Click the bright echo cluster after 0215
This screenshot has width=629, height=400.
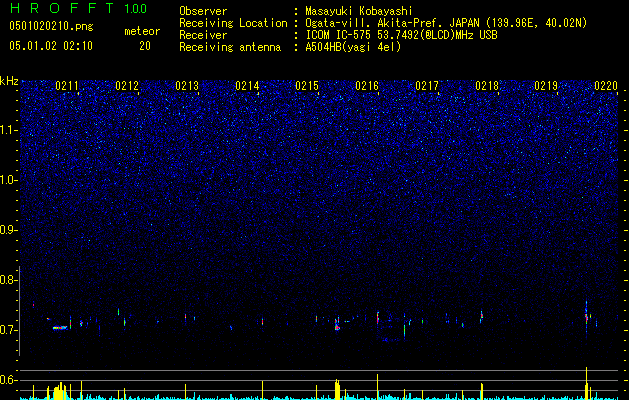tap(337, 324)
